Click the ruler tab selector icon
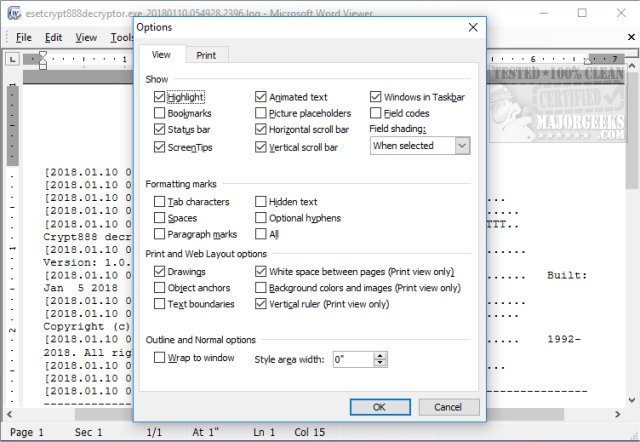This screenshot has width=640, height=442. click(13, 60)
